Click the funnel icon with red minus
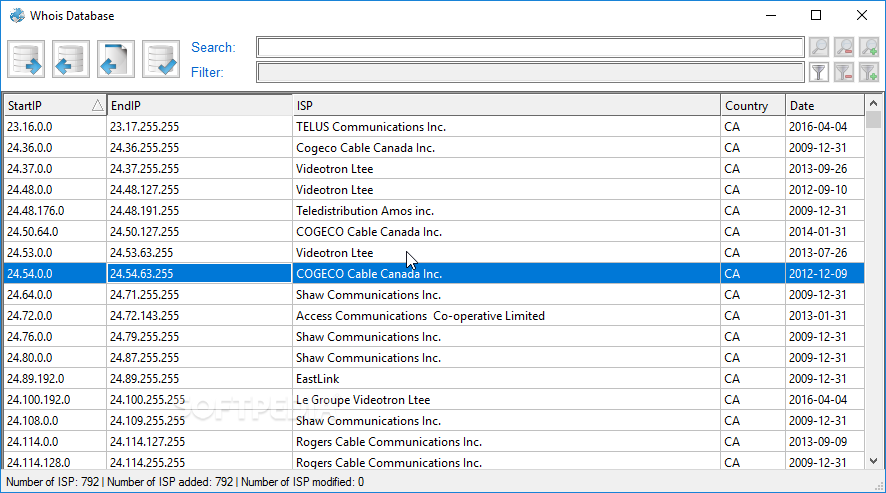This screenshot has width=886, height=493. 844,72
